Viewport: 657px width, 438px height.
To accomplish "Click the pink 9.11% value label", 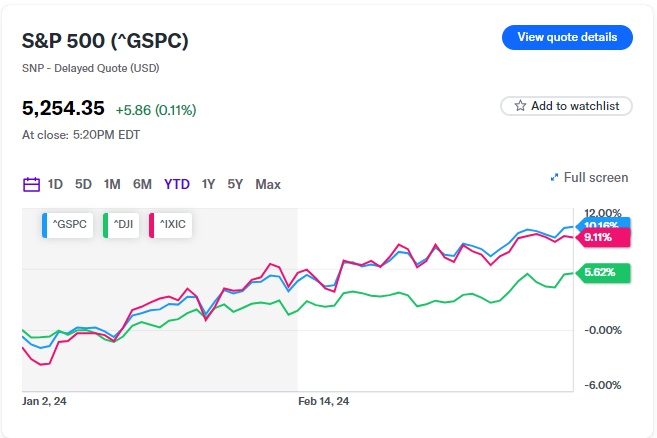I will (599, 238).
